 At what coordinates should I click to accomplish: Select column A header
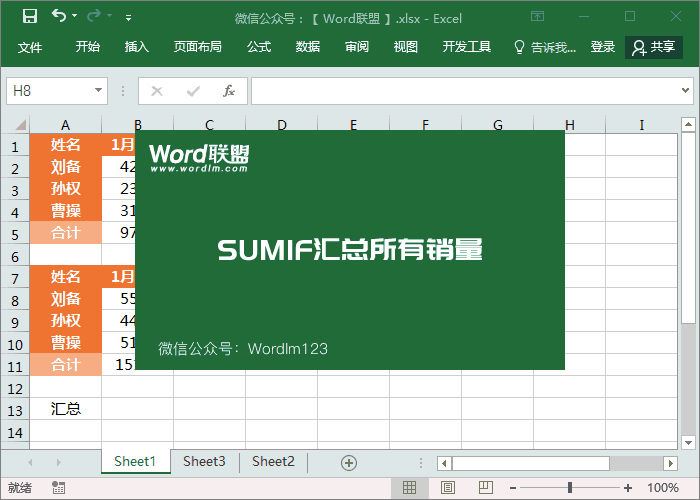[x=66, y=125]
